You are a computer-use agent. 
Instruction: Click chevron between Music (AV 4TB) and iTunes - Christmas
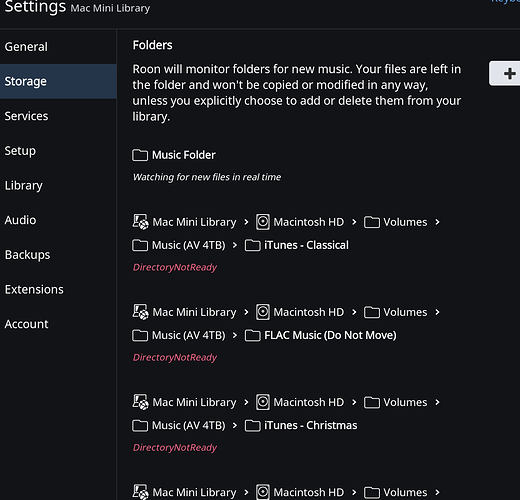pyautogui.click(x=235, y=426)
